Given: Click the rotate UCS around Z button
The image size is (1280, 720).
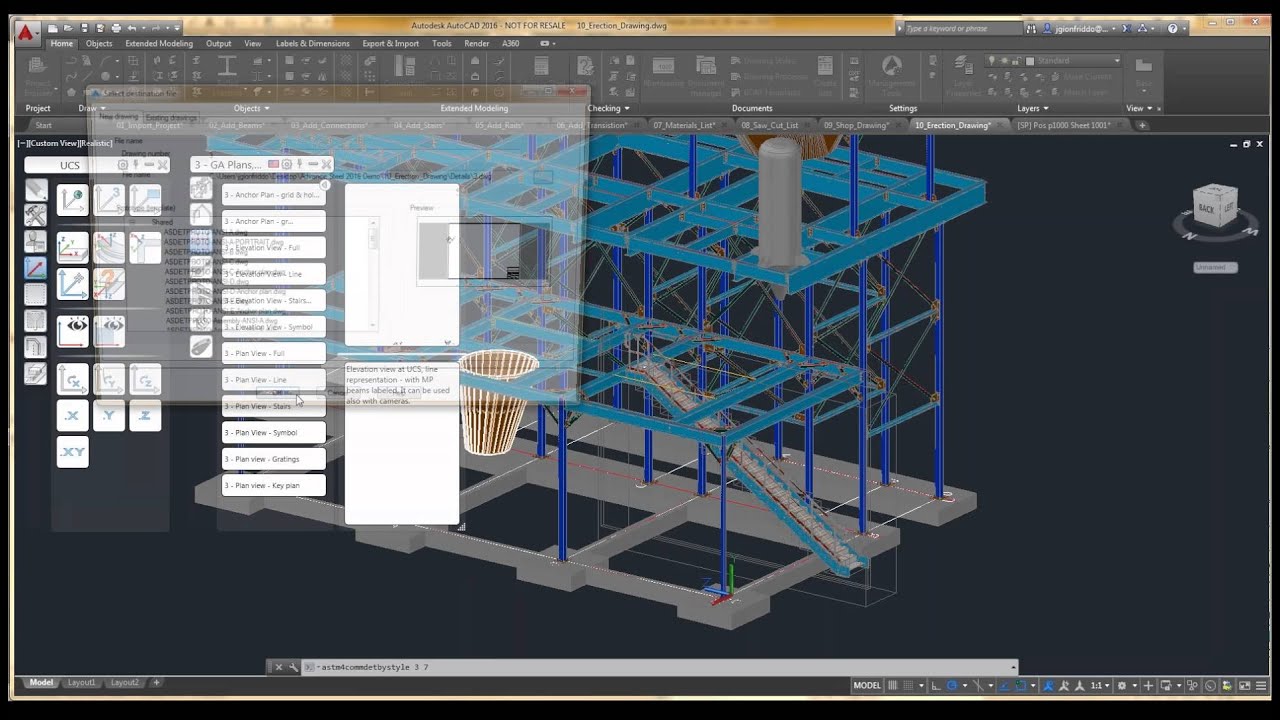Looking at the screenshot, I should [145, 380].
